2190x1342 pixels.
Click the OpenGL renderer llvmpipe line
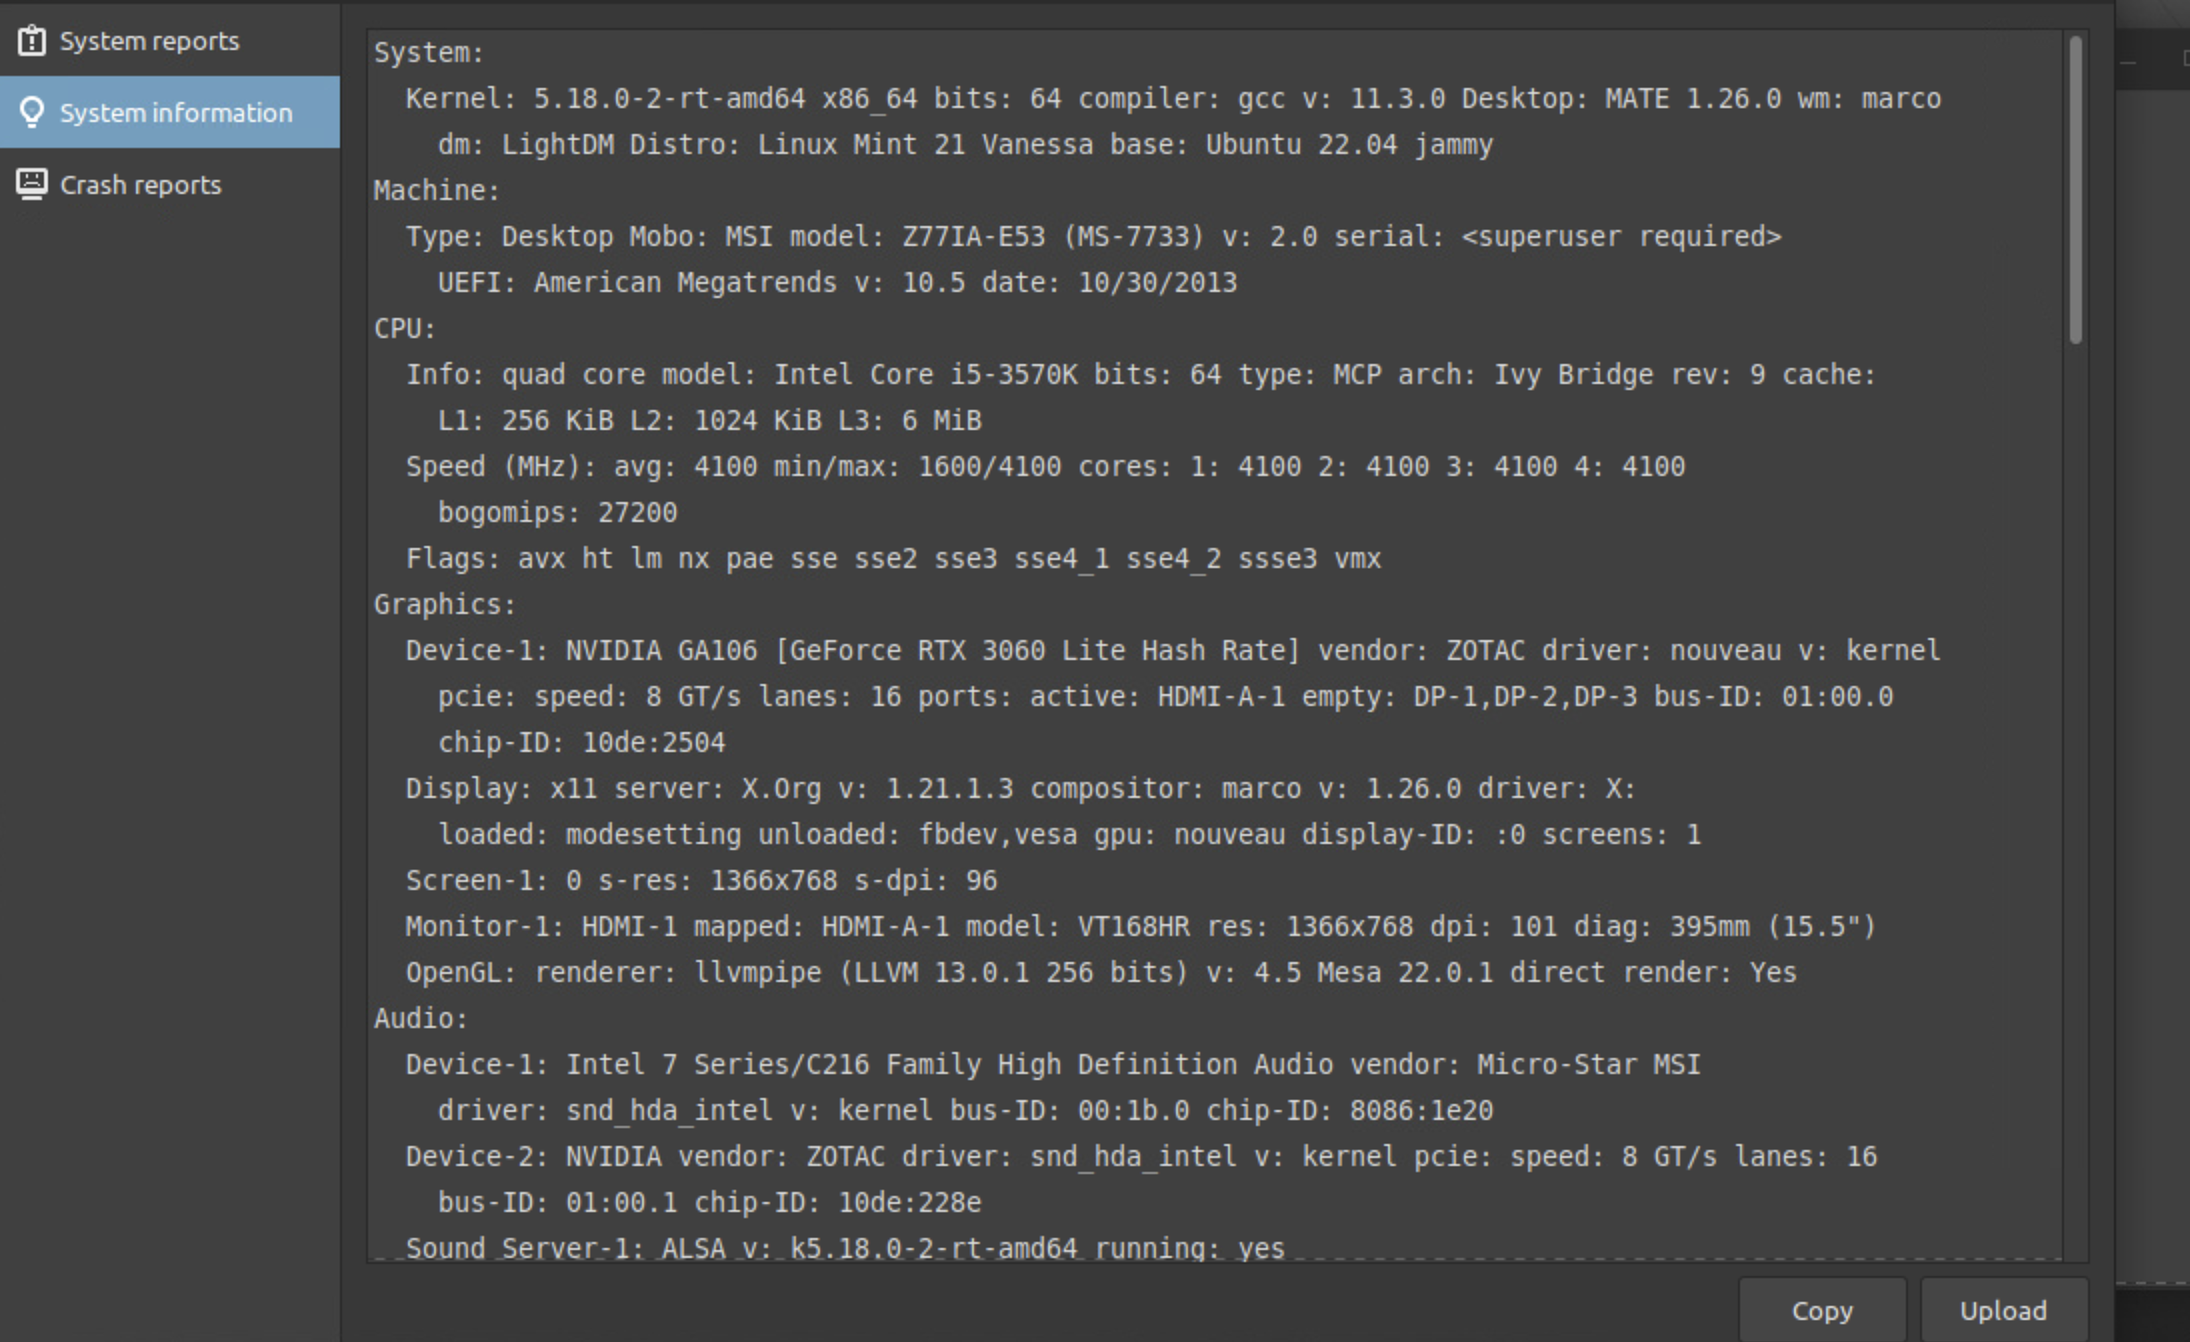click(x=1101, y=973)
